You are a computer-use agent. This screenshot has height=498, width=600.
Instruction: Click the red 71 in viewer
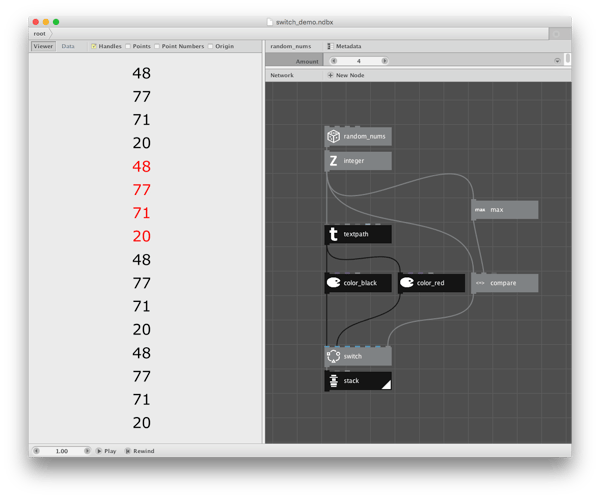[x=142, y=213]
